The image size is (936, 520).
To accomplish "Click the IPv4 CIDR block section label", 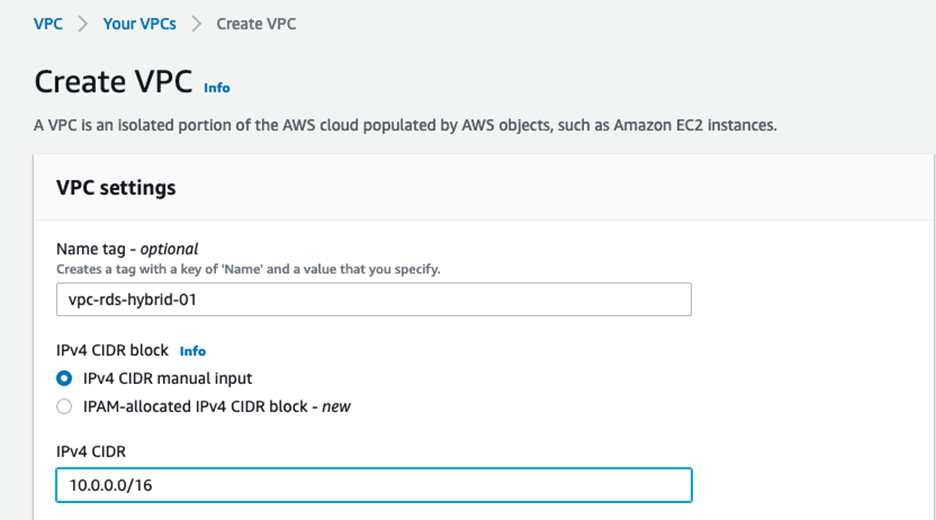I will pos(112,351).
